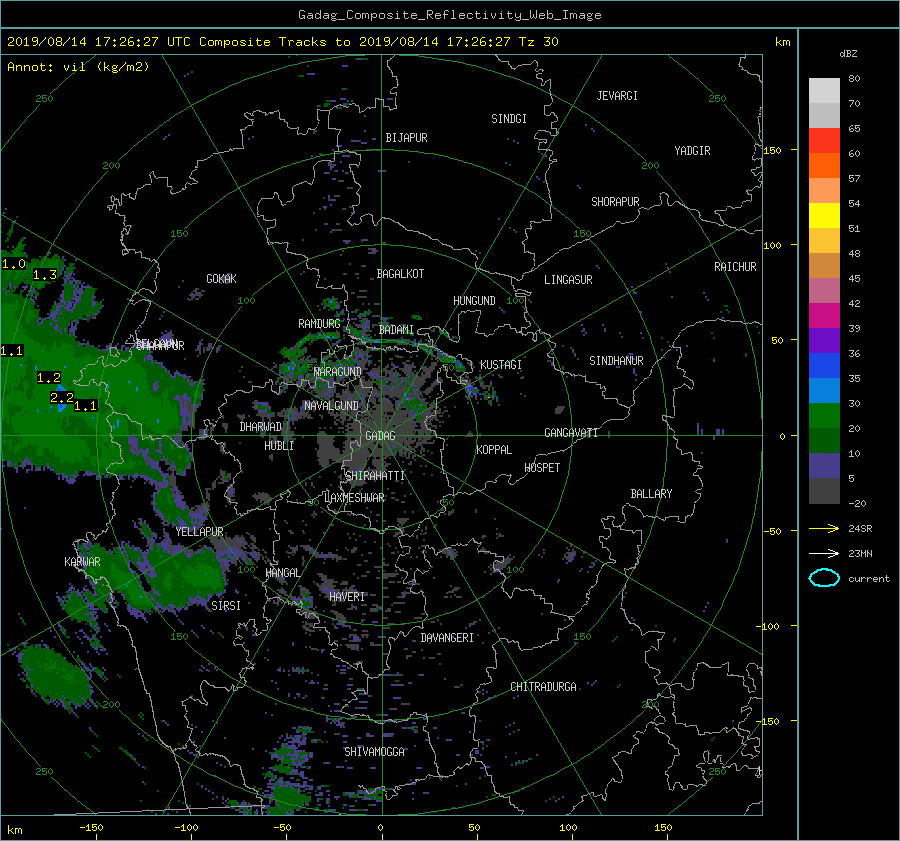The image size is (900, 841).
Task: Click the SIRSI city label
Action: pos(226,606)
